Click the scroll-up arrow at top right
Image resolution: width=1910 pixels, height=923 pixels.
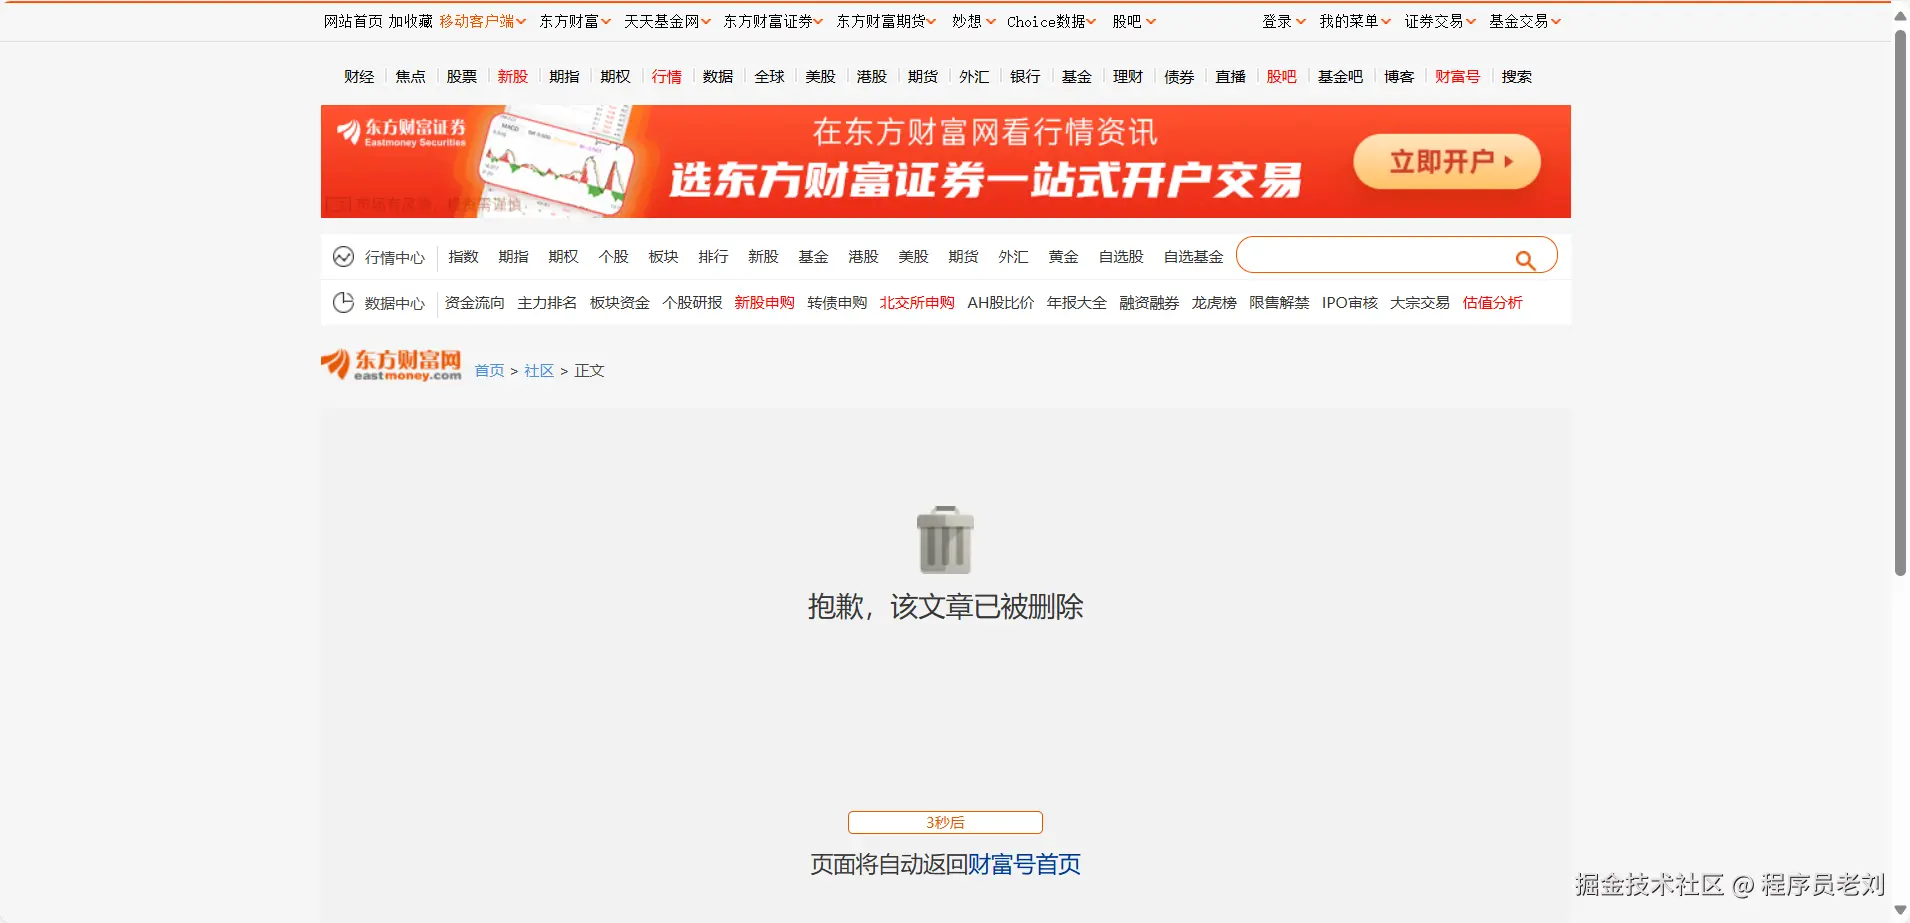point(1899,14)
